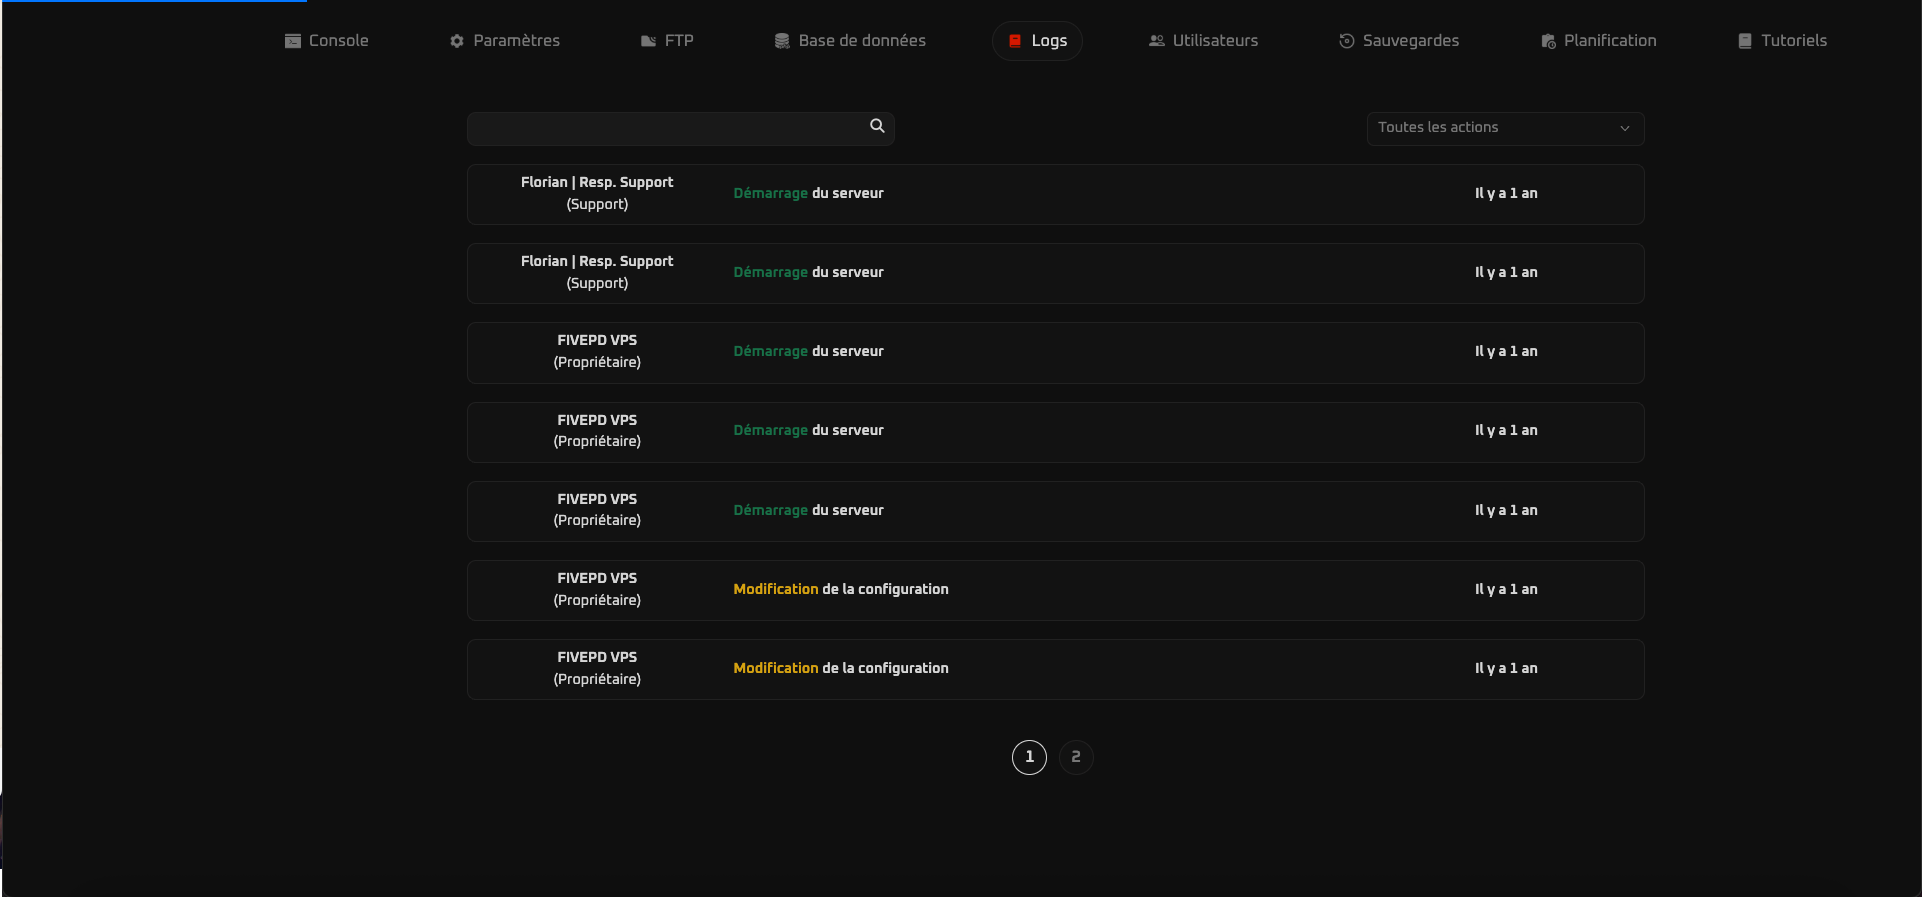Select first Florian Resp. Support log entry
1922x897 pixels.
(x=1055, y=194)
